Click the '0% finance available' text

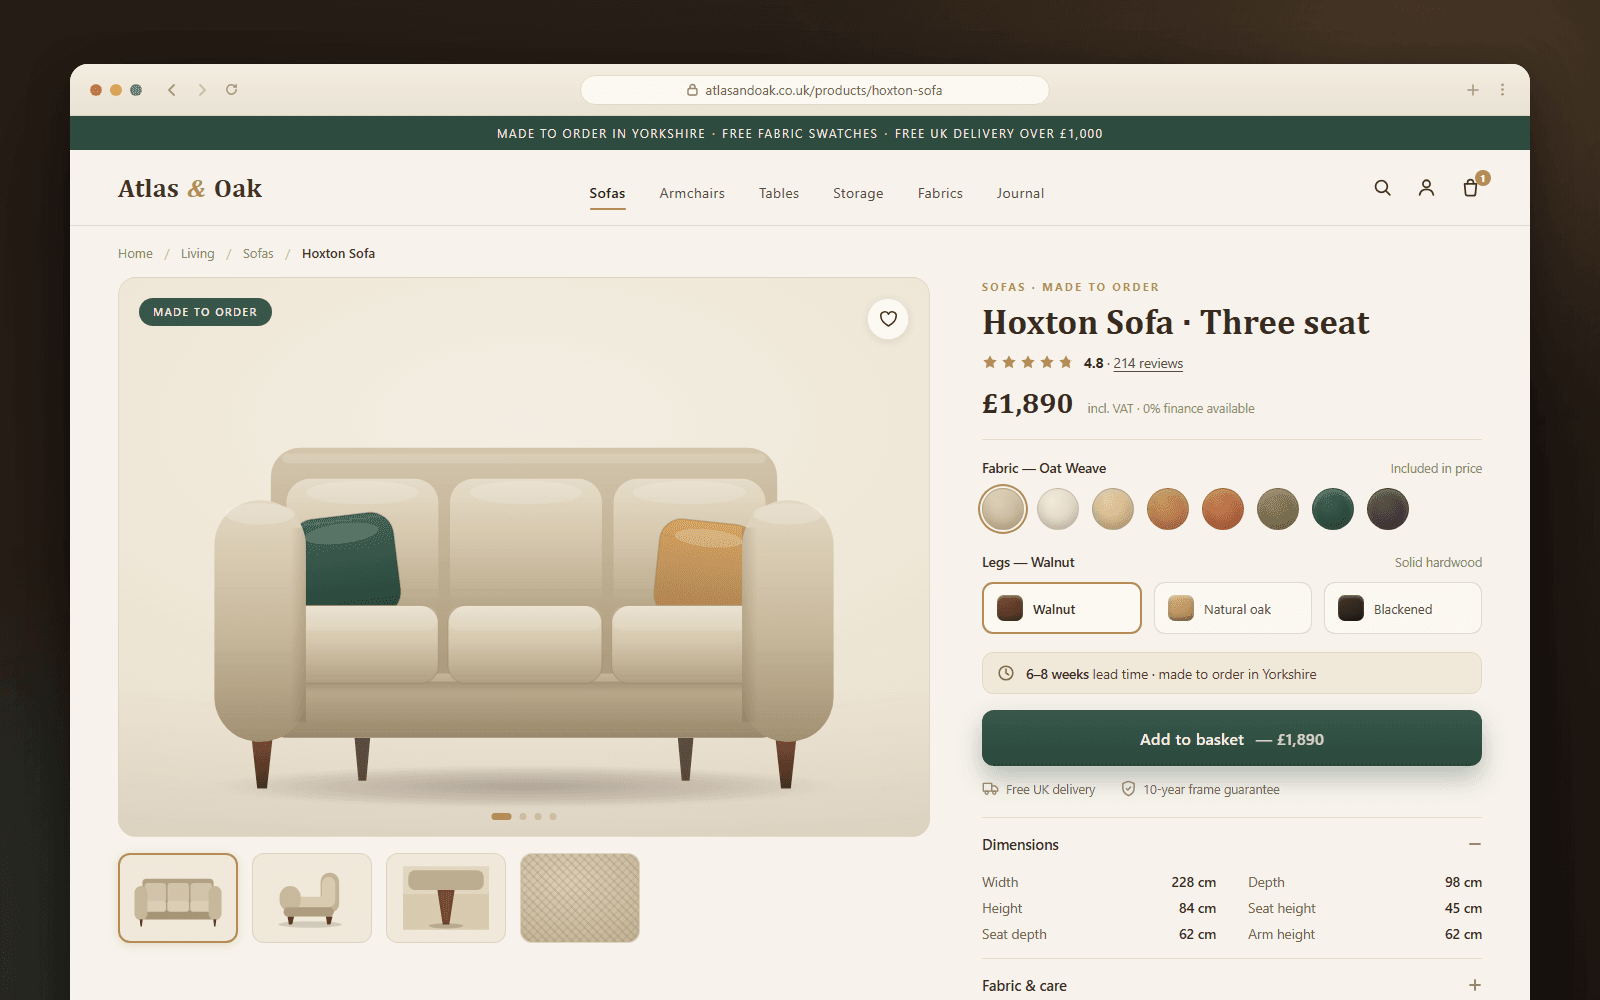point(1199,409)
